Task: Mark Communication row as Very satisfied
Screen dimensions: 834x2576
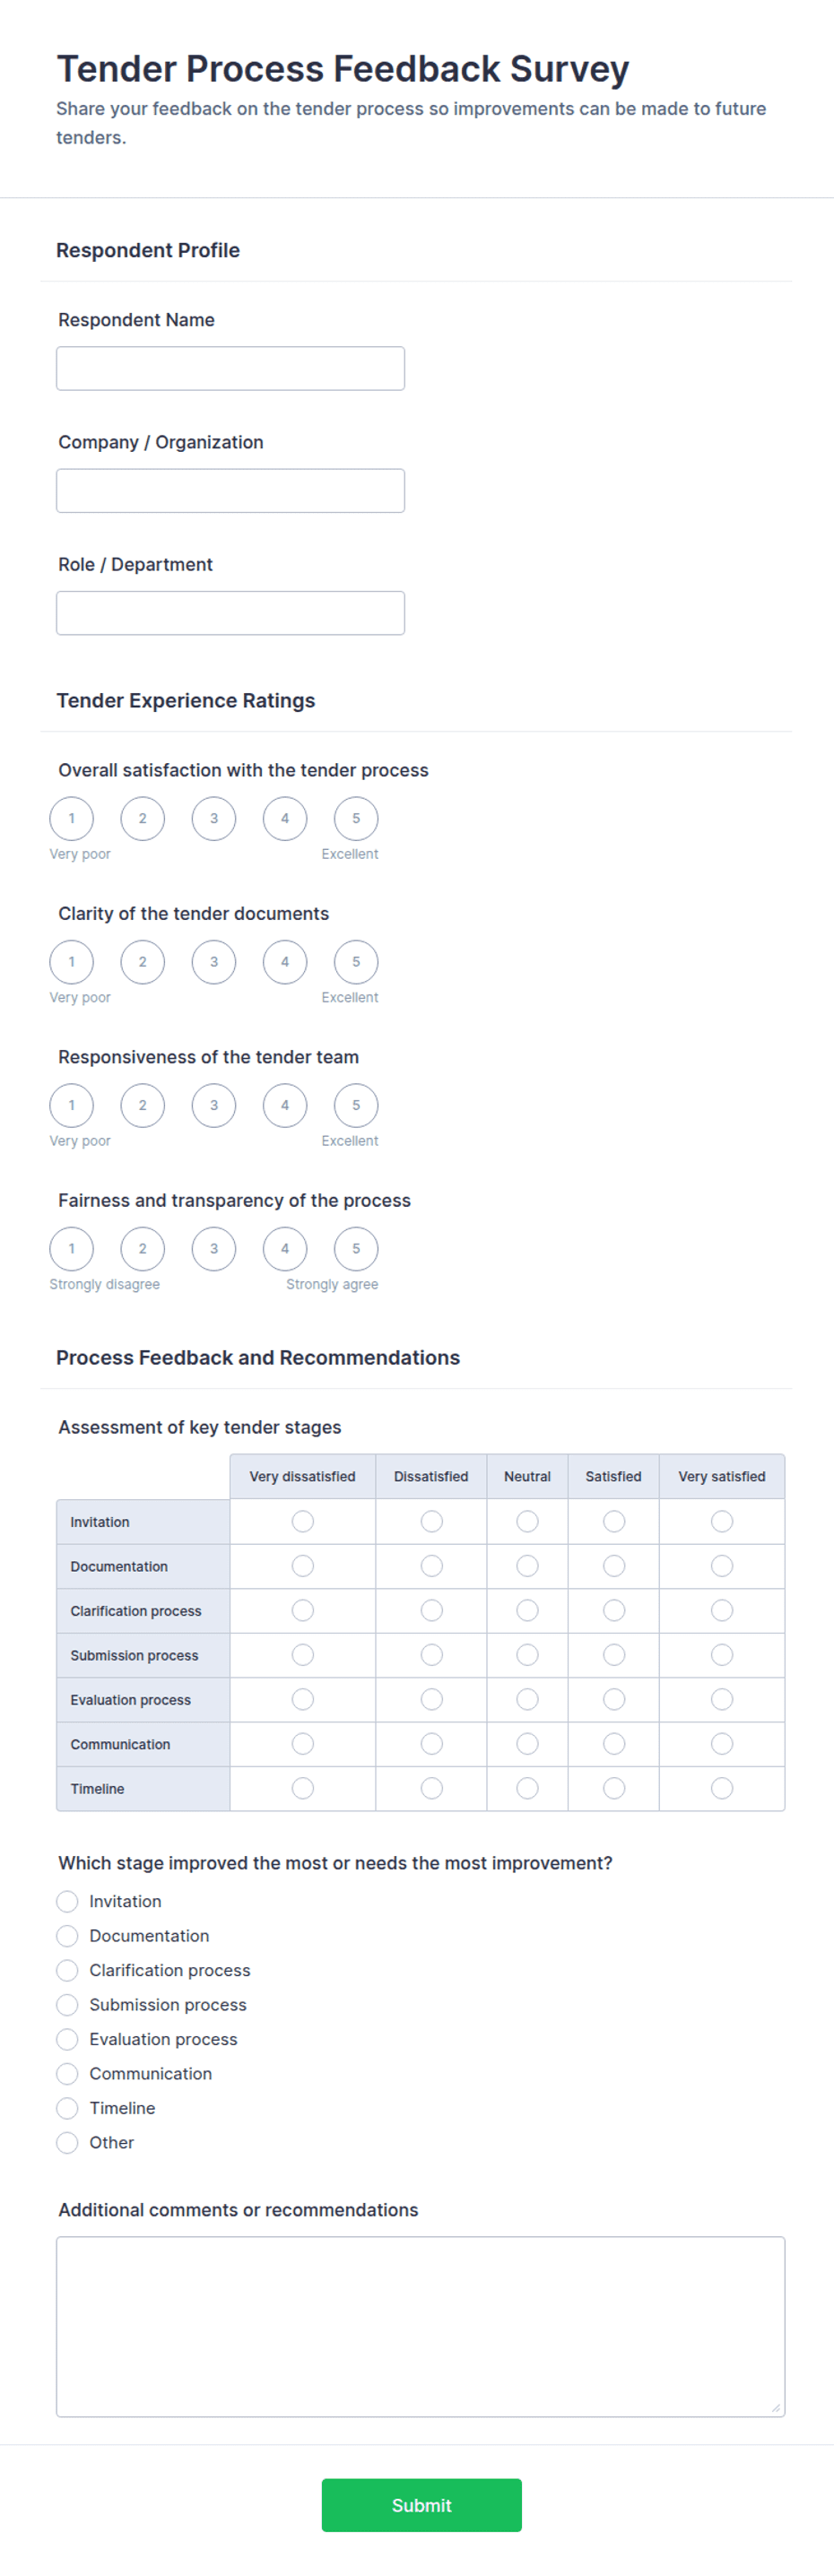Action: click(x=722, y=1743)
